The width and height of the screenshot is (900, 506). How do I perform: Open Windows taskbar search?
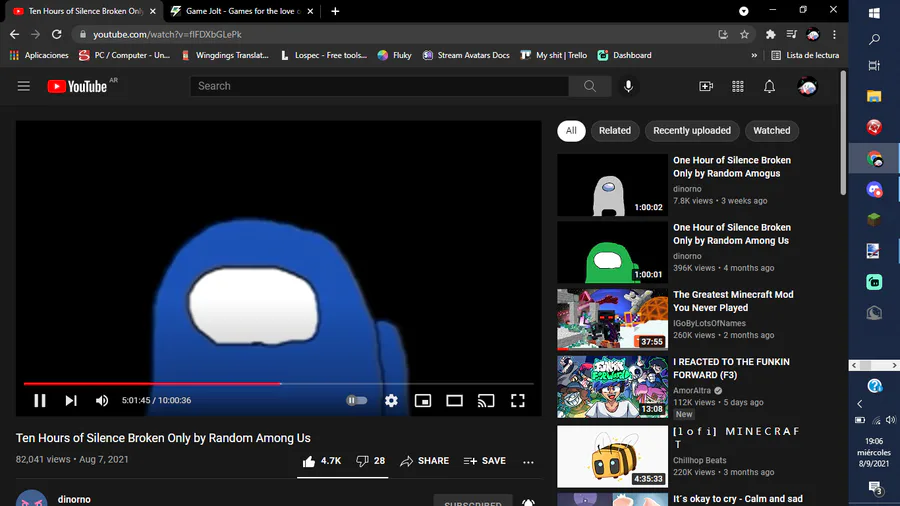point(874,39)
